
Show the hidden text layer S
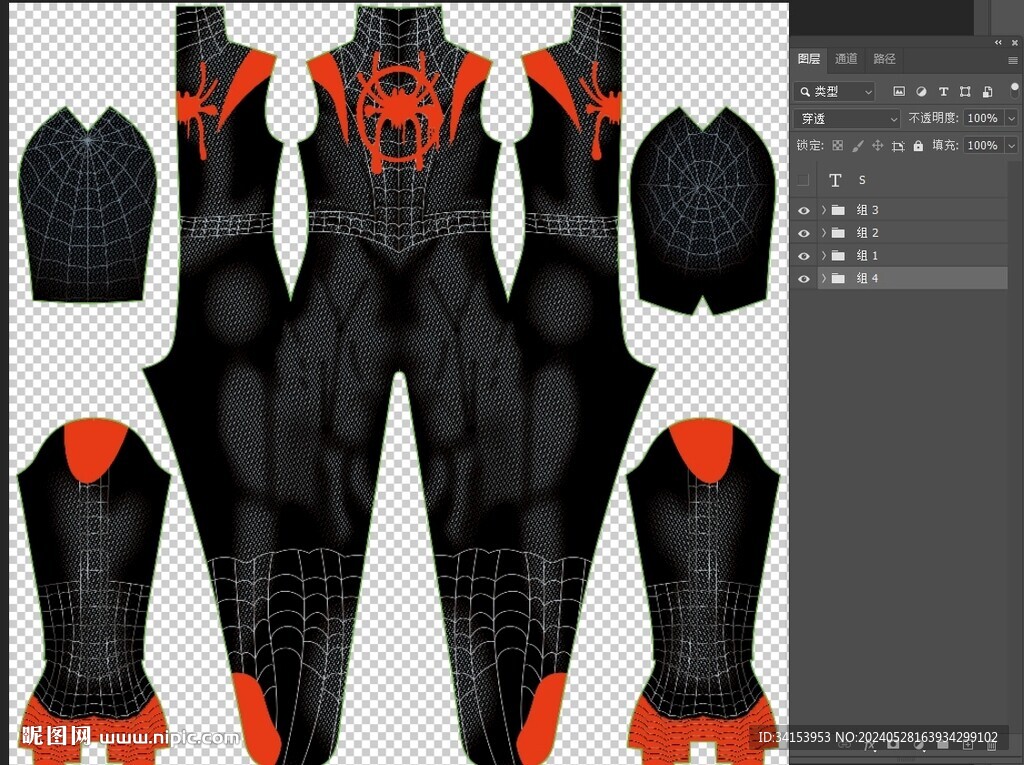pos(804,180)
